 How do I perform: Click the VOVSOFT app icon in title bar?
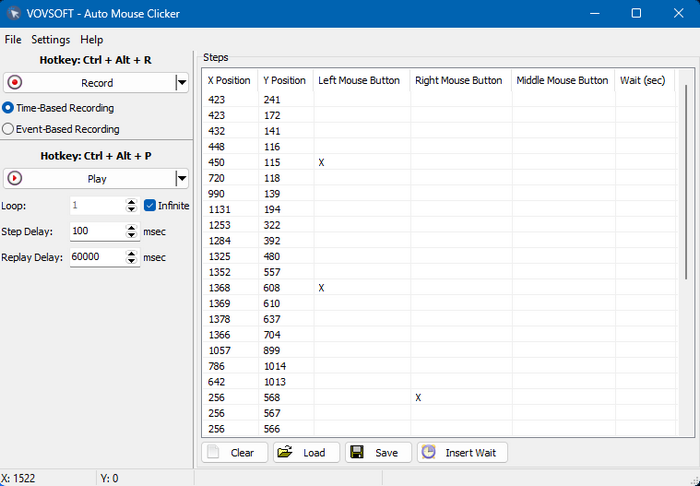pyautogui.click(x=14, y=13)
